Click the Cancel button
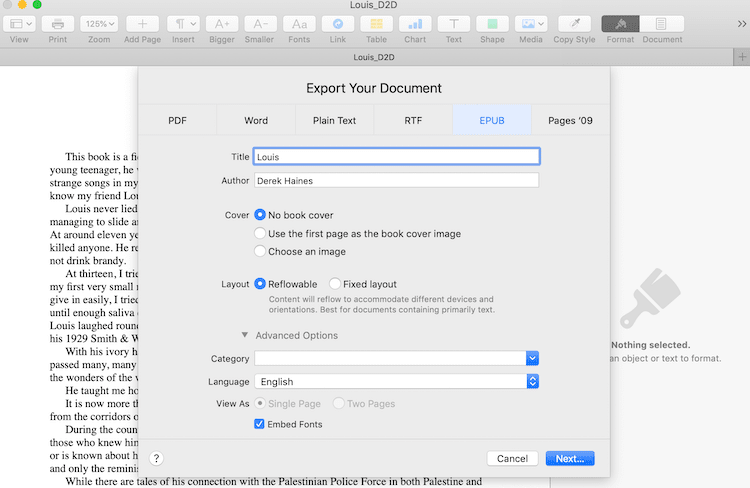The width and height of the screenshot is (750, 488). (512, 458)
